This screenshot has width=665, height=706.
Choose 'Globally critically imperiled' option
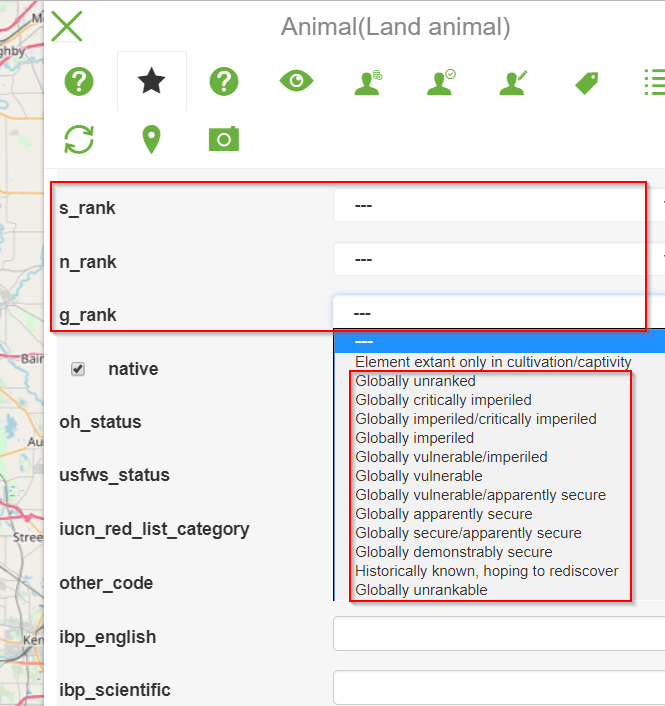pos(443,400)
